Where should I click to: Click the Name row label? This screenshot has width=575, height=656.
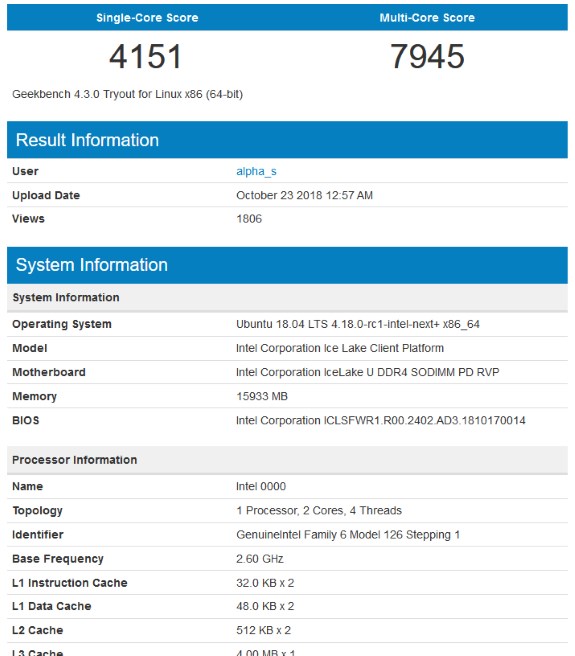click(28, 486)
